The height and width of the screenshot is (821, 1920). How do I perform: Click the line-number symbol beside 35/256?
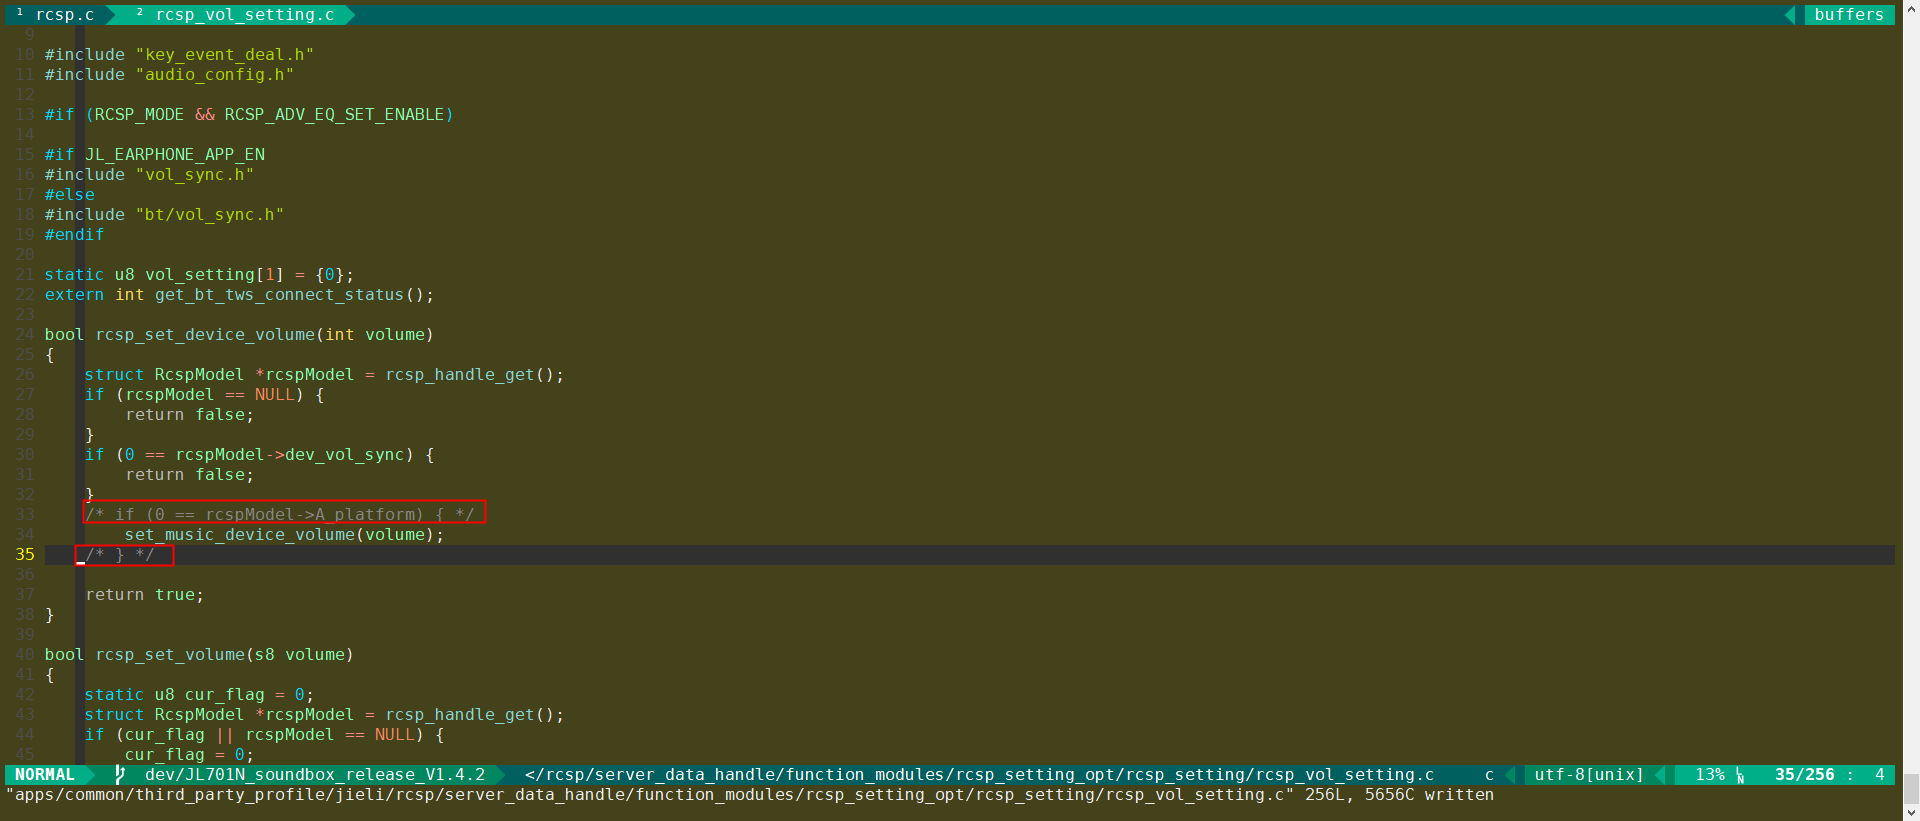(1740, 775)
